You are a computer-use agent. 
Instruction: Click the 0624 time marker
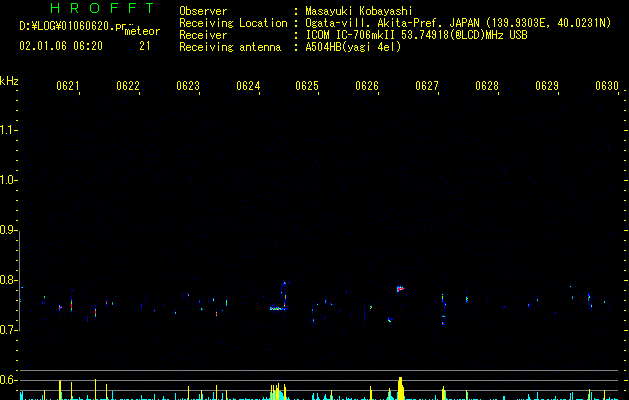click(x=248, y=86)
